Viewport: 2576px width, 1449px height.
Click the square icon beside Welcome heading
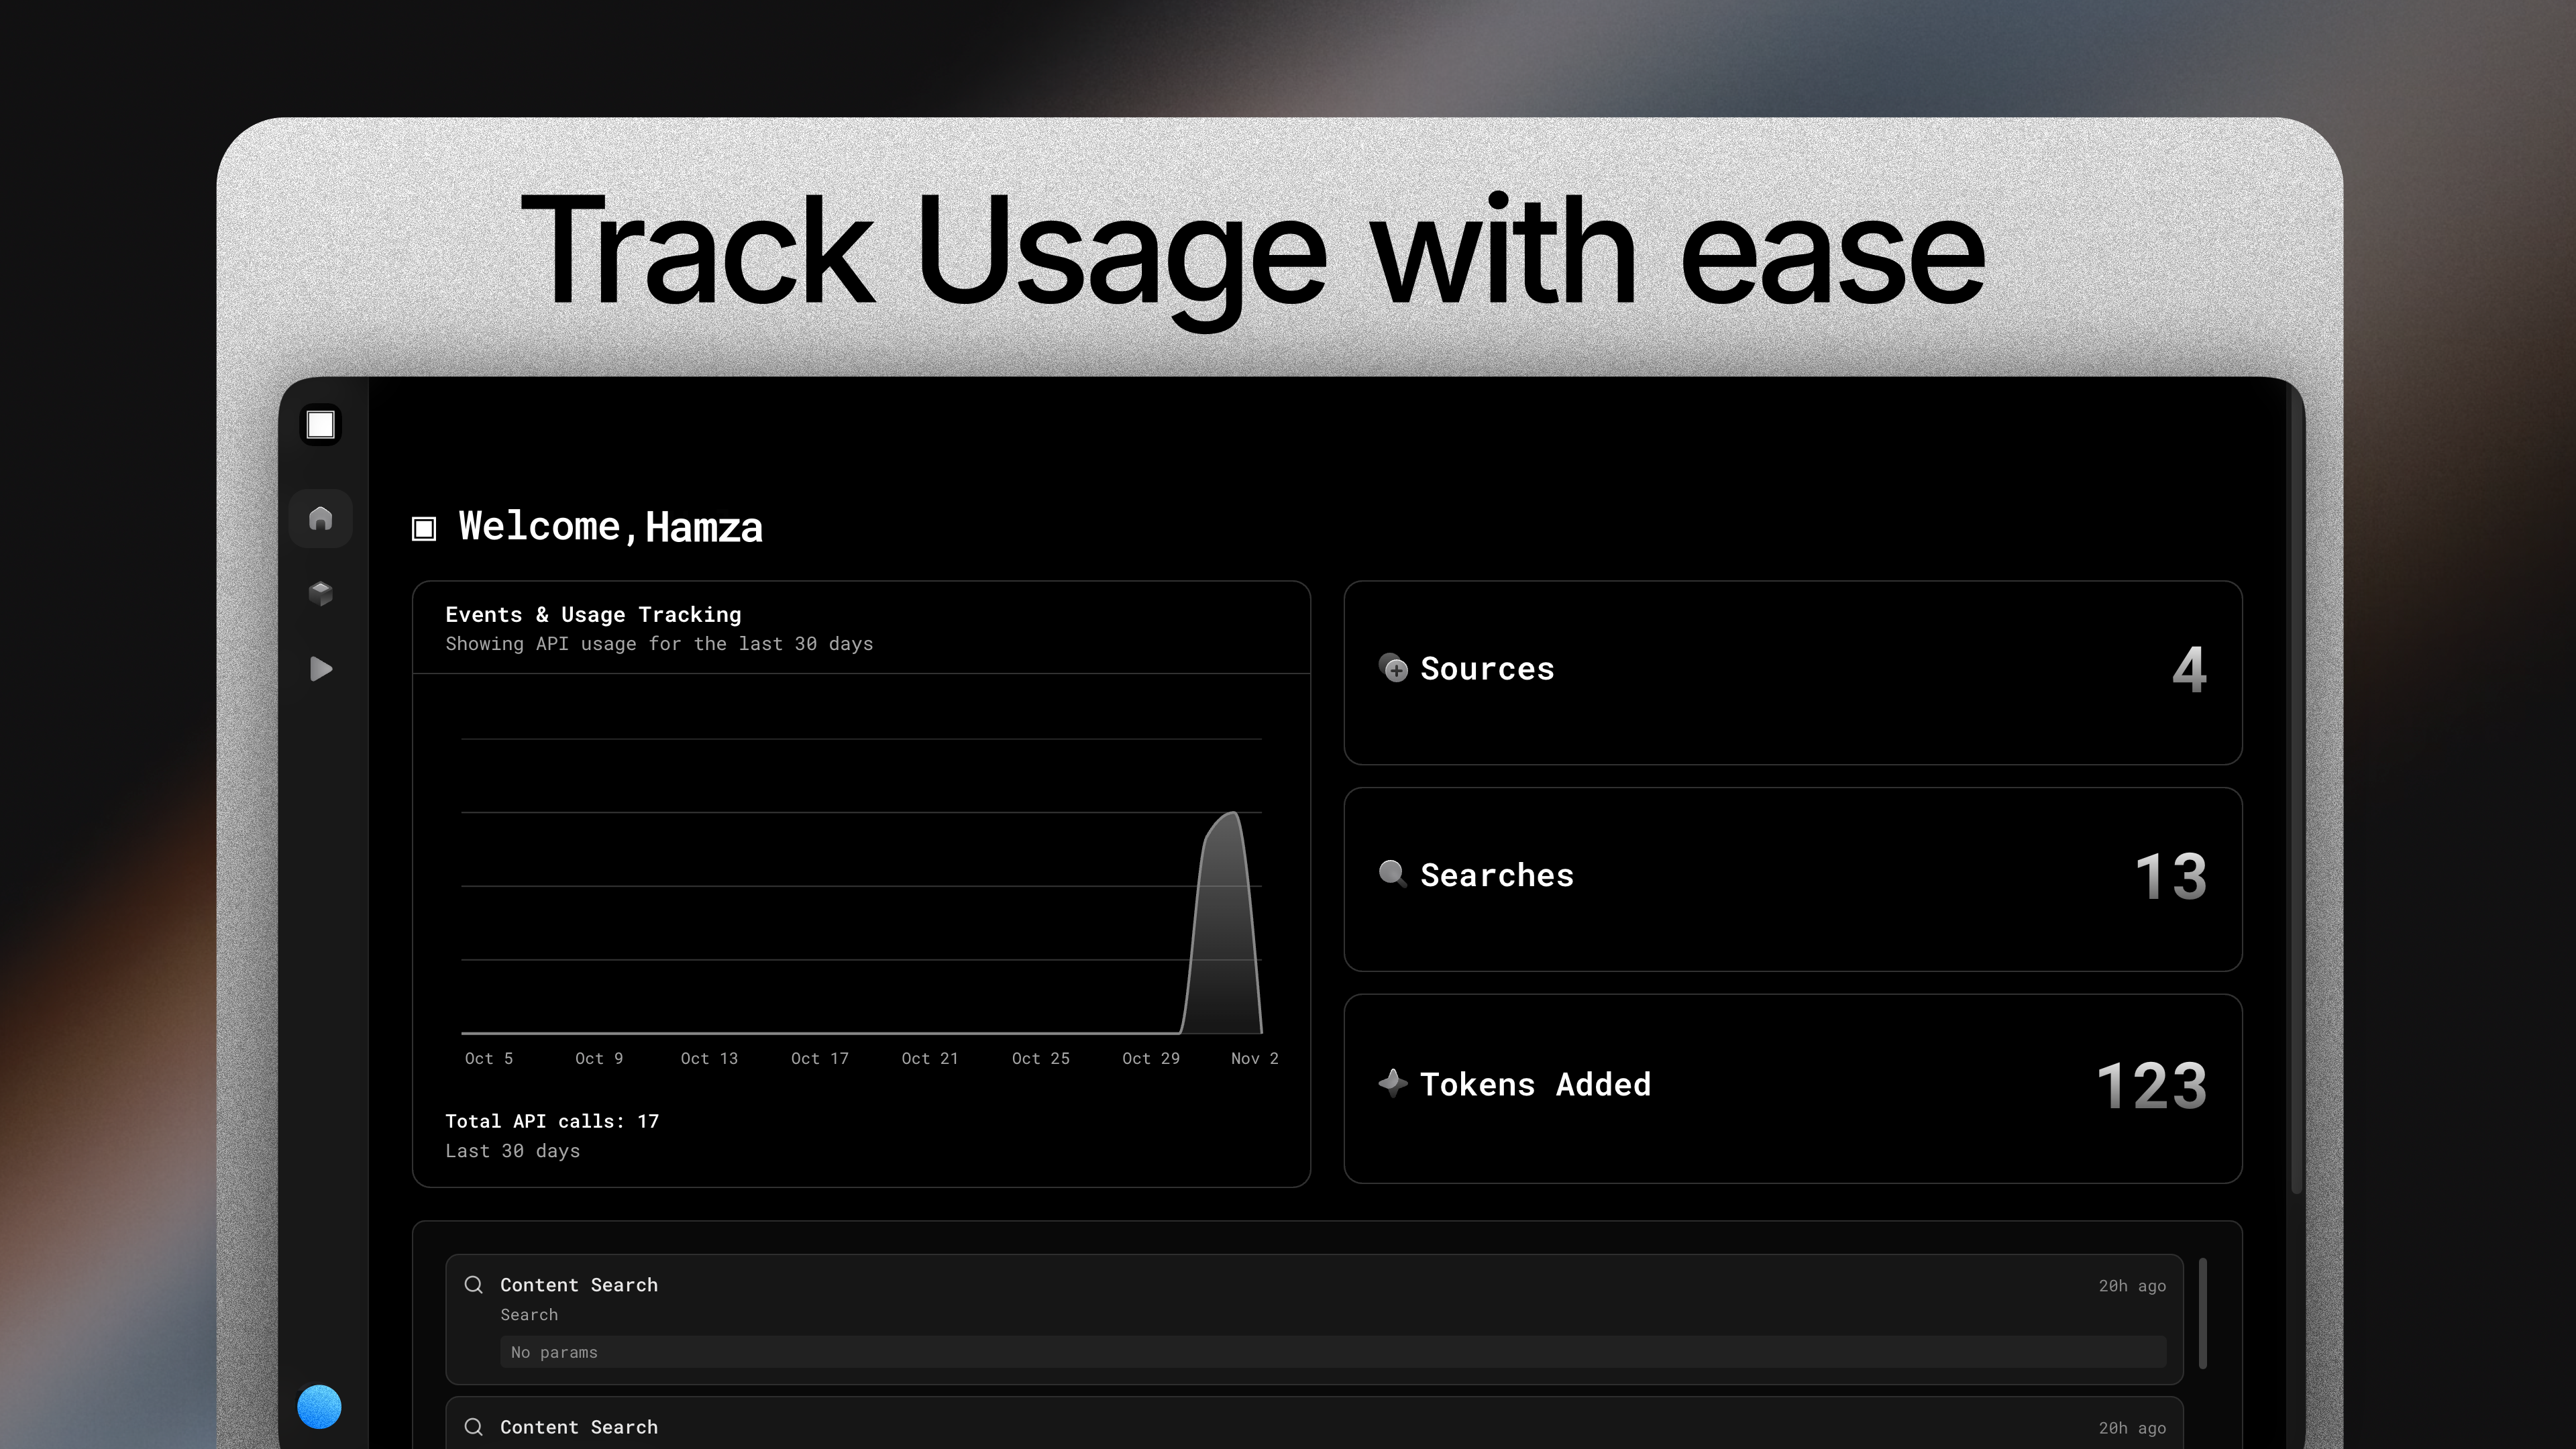coord(424,528)
